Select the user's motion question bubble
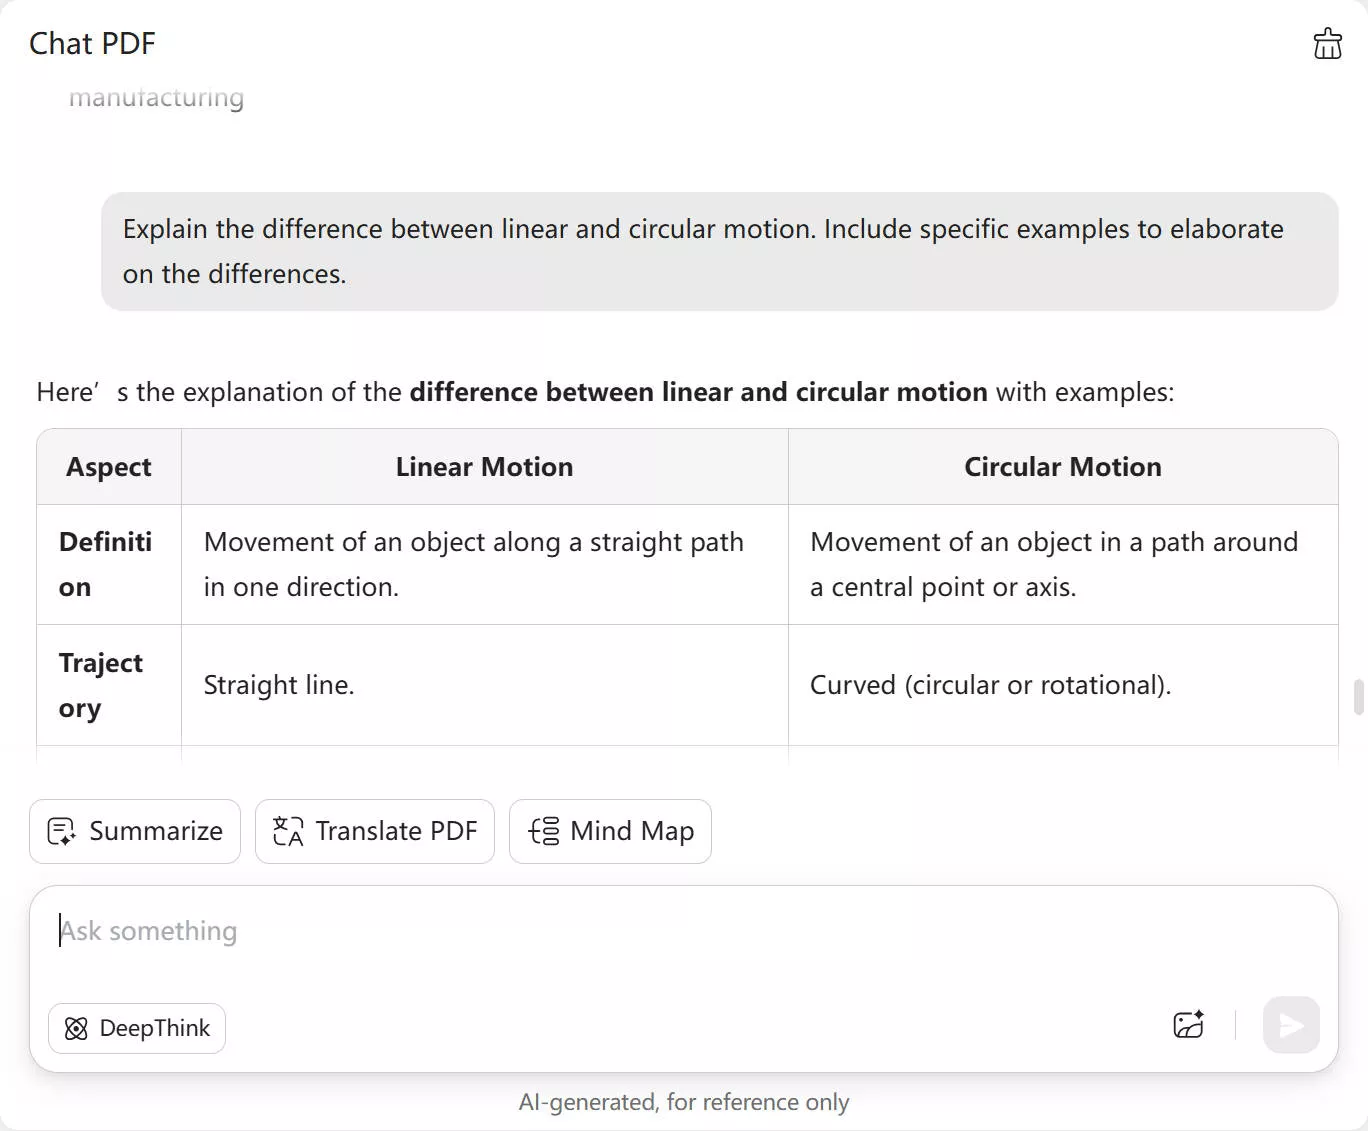1368x1131 pixels. pos(718,251)
